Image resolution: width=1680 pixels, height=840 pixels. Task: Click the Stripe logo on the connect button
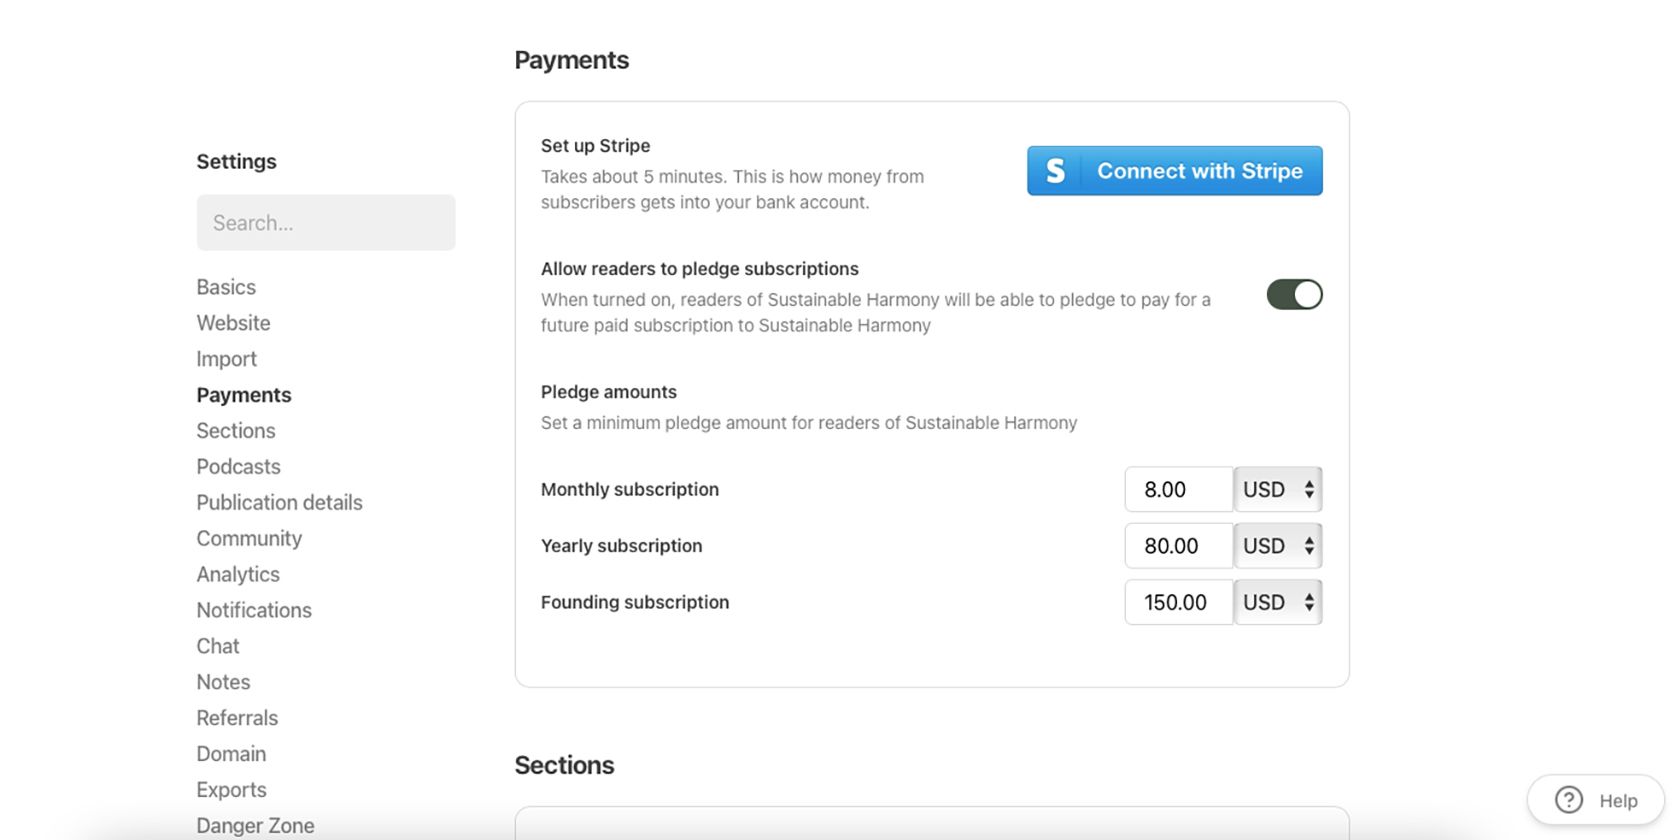tap(1054, 170)
